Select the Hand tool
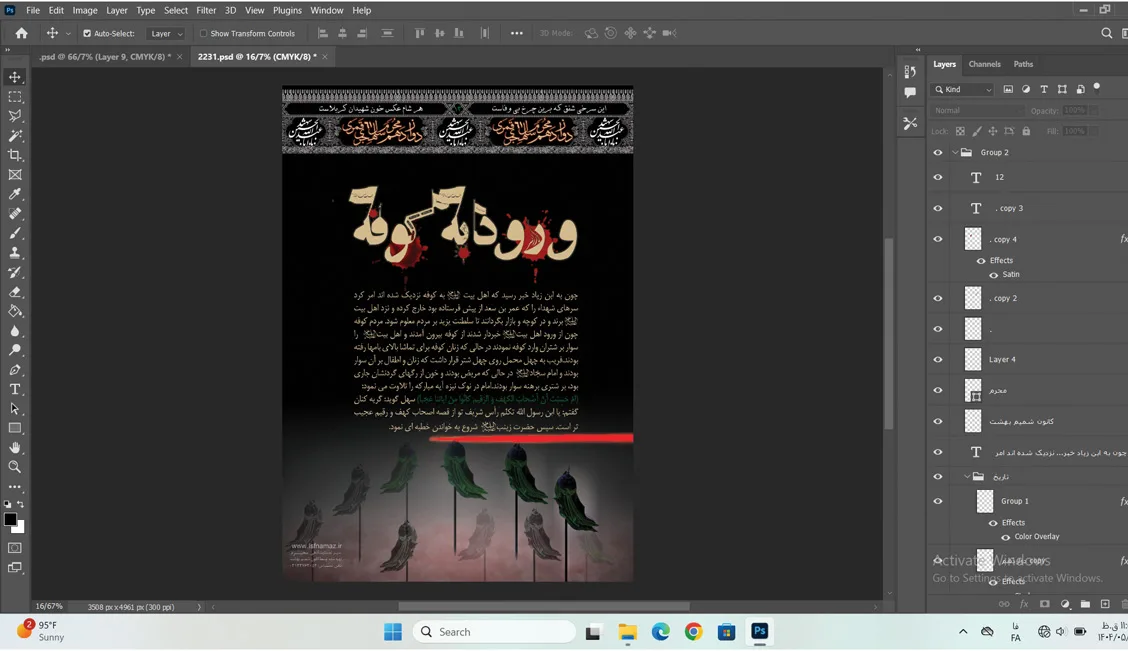Image resolution: width=1128 pixels, height=651 pixels. tap(14, 447)
